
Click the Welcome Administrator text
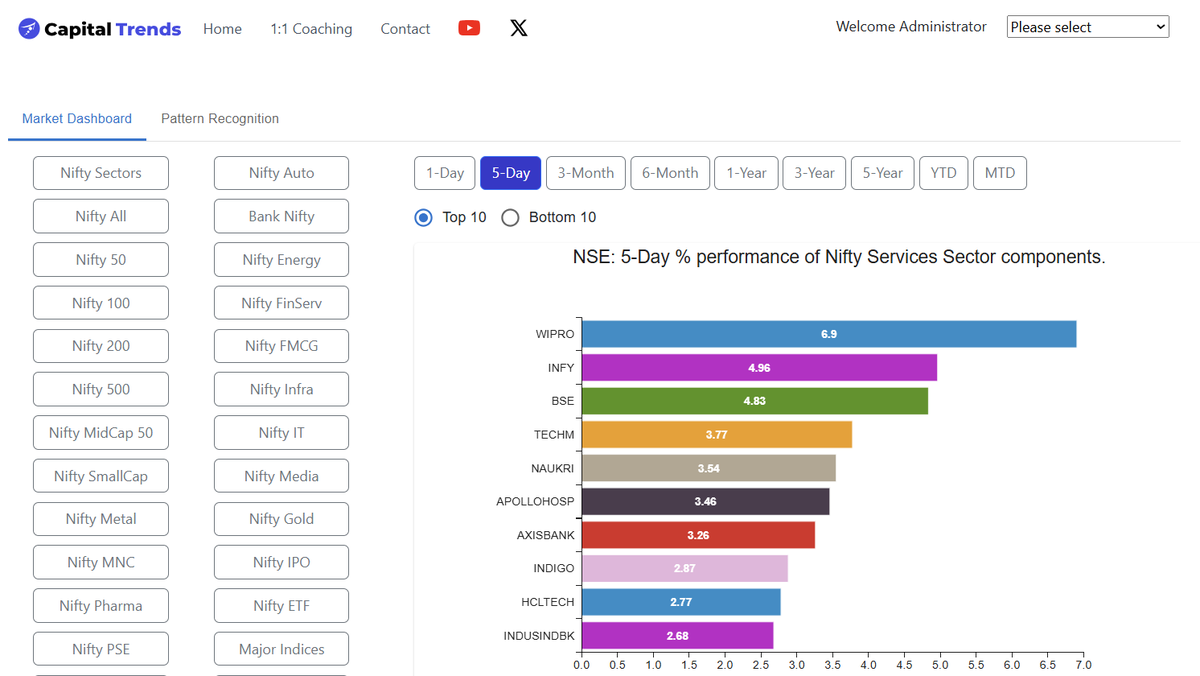(911, 27)
